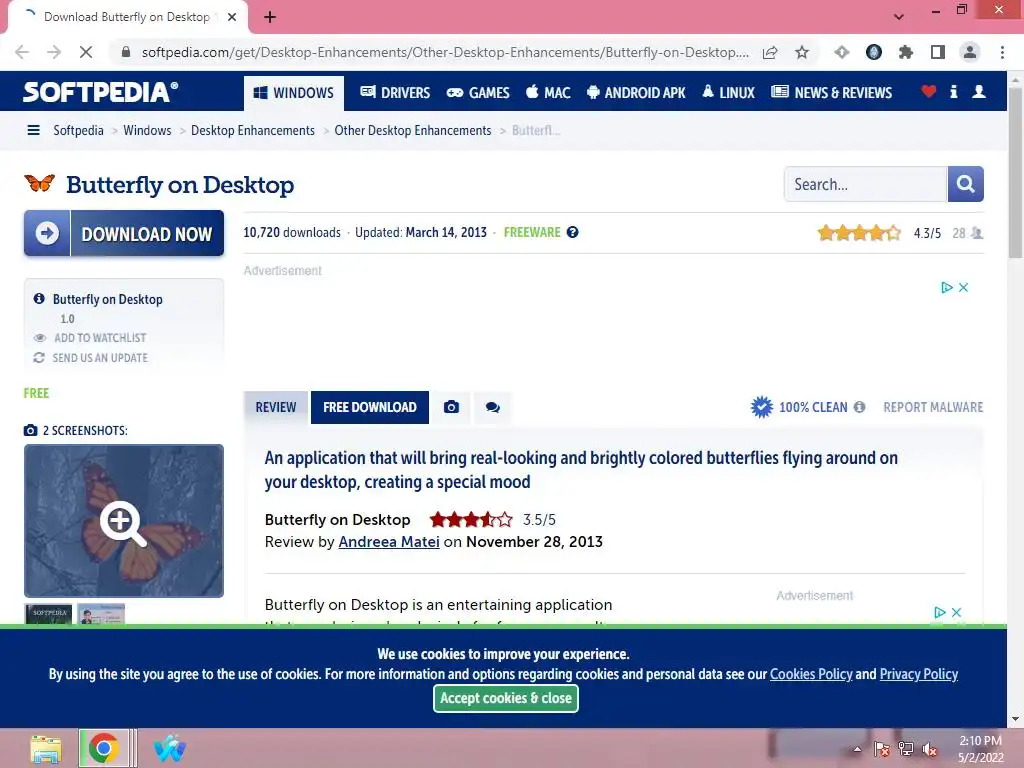Image resolution: width=1024 pixels, height=768 pixels.
Task: Open Chrome three-dot menu
Action: pyautogui.click(x=1002, y=52)
